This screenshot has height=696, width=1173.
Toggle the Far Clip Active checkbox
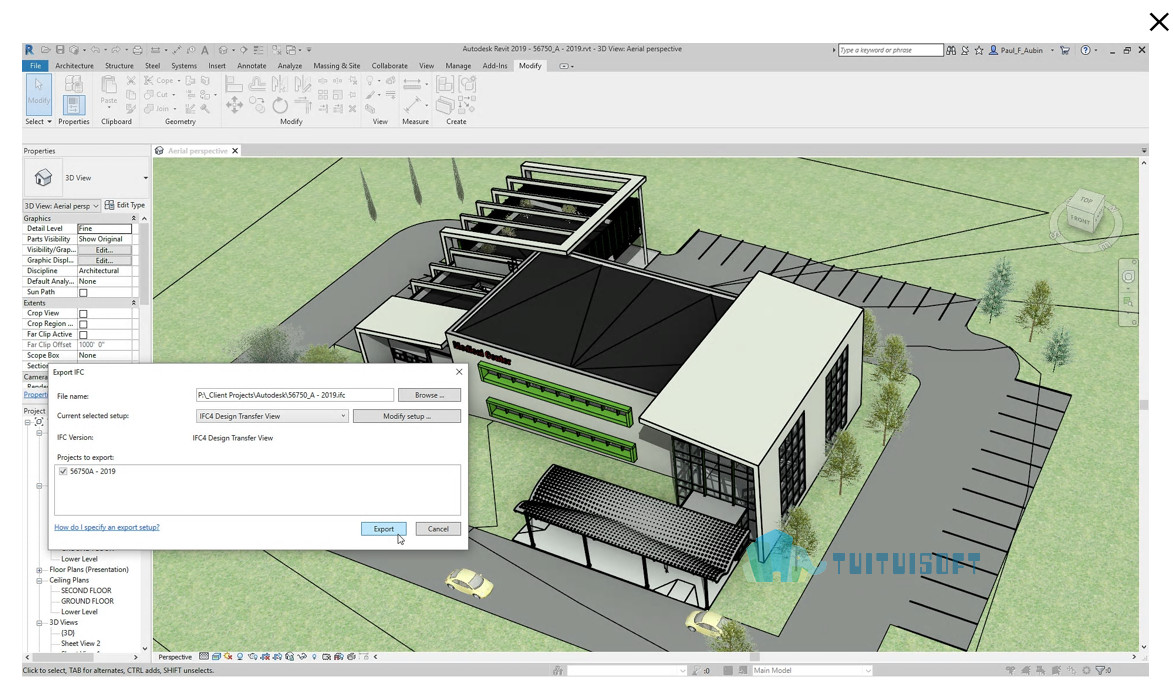pos(83,335)
